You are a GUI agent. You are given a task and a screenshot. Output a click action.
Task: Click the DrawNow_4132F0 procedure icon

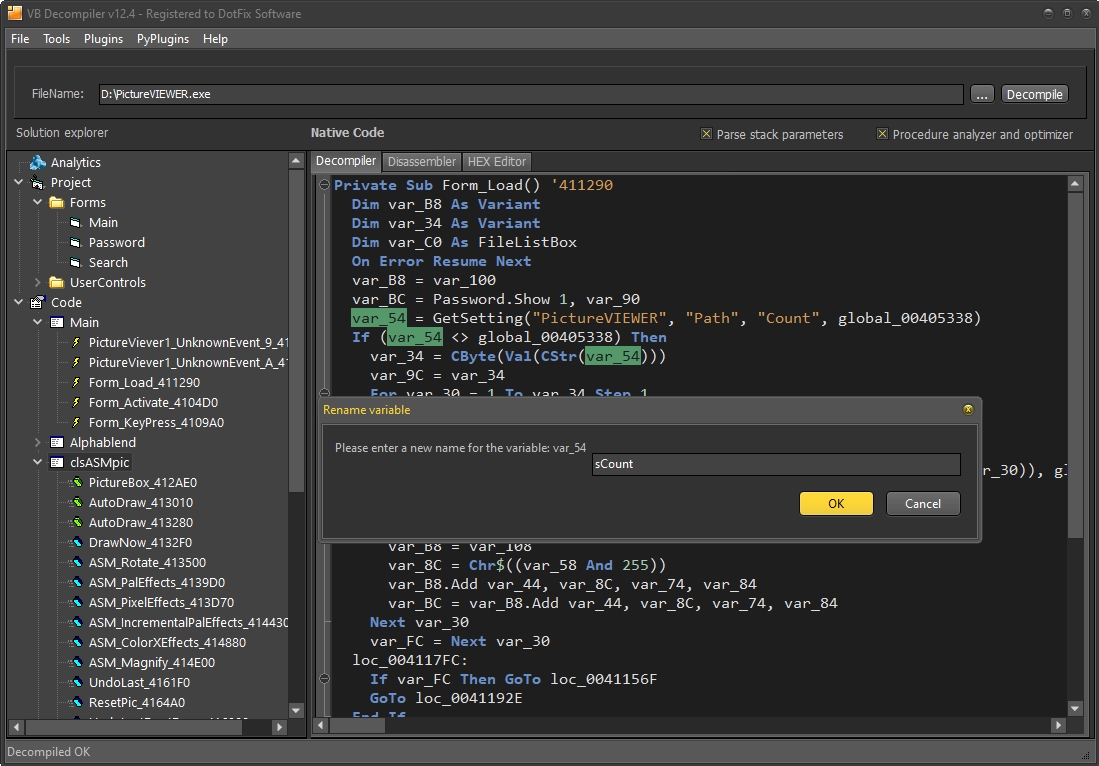[76, 542]
